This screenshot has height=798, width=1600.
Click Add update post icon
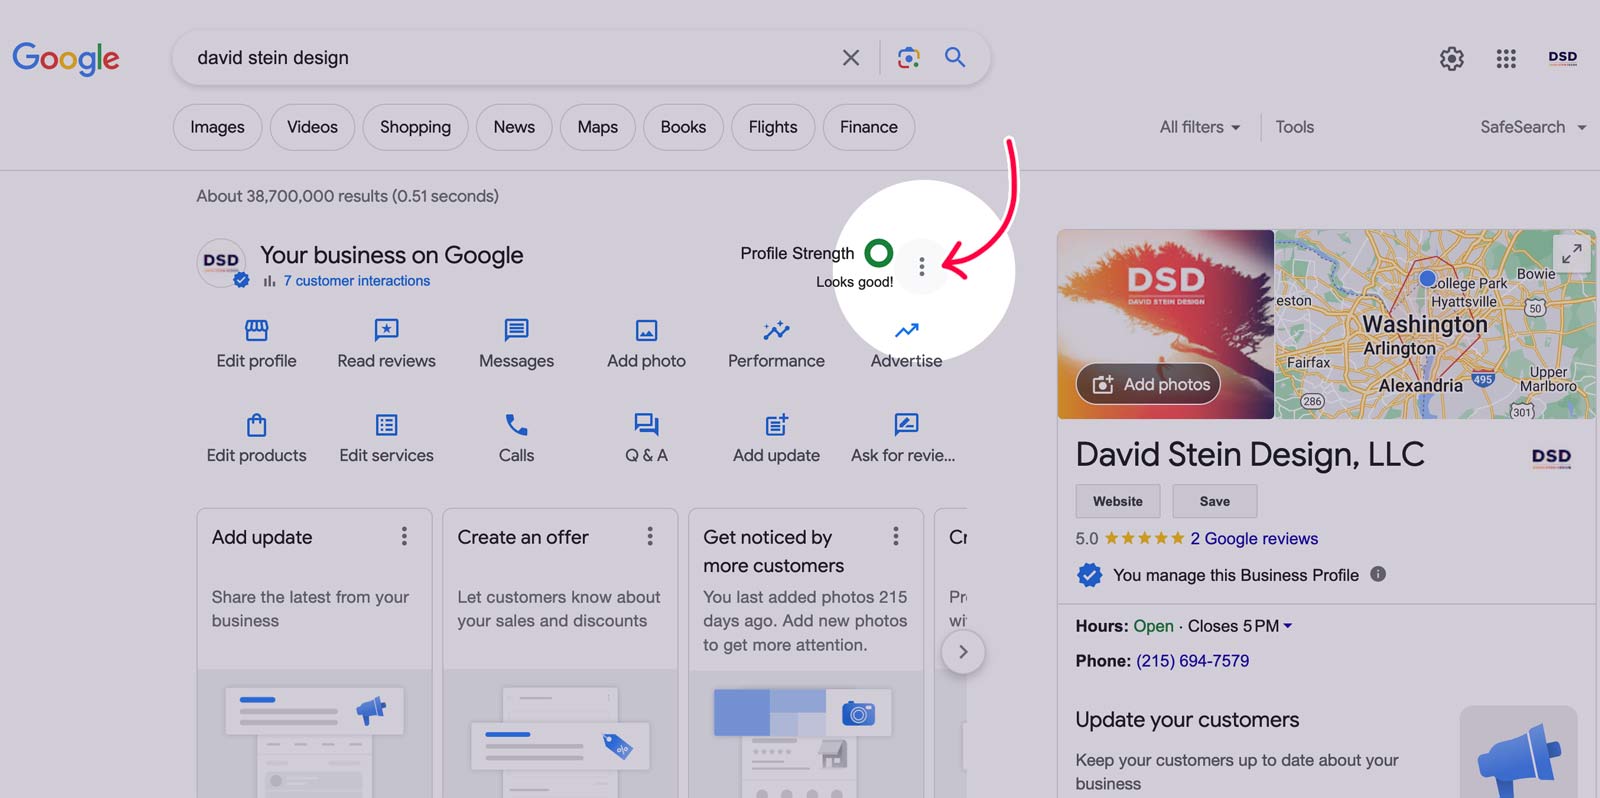click(776, 424)
